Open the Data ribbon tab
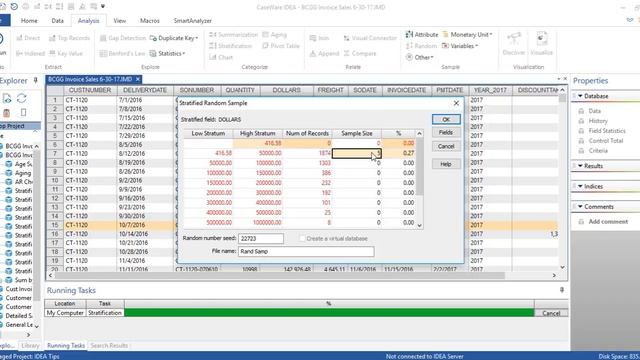This screenshot has height=360, width=640. [x=58, y=20]
